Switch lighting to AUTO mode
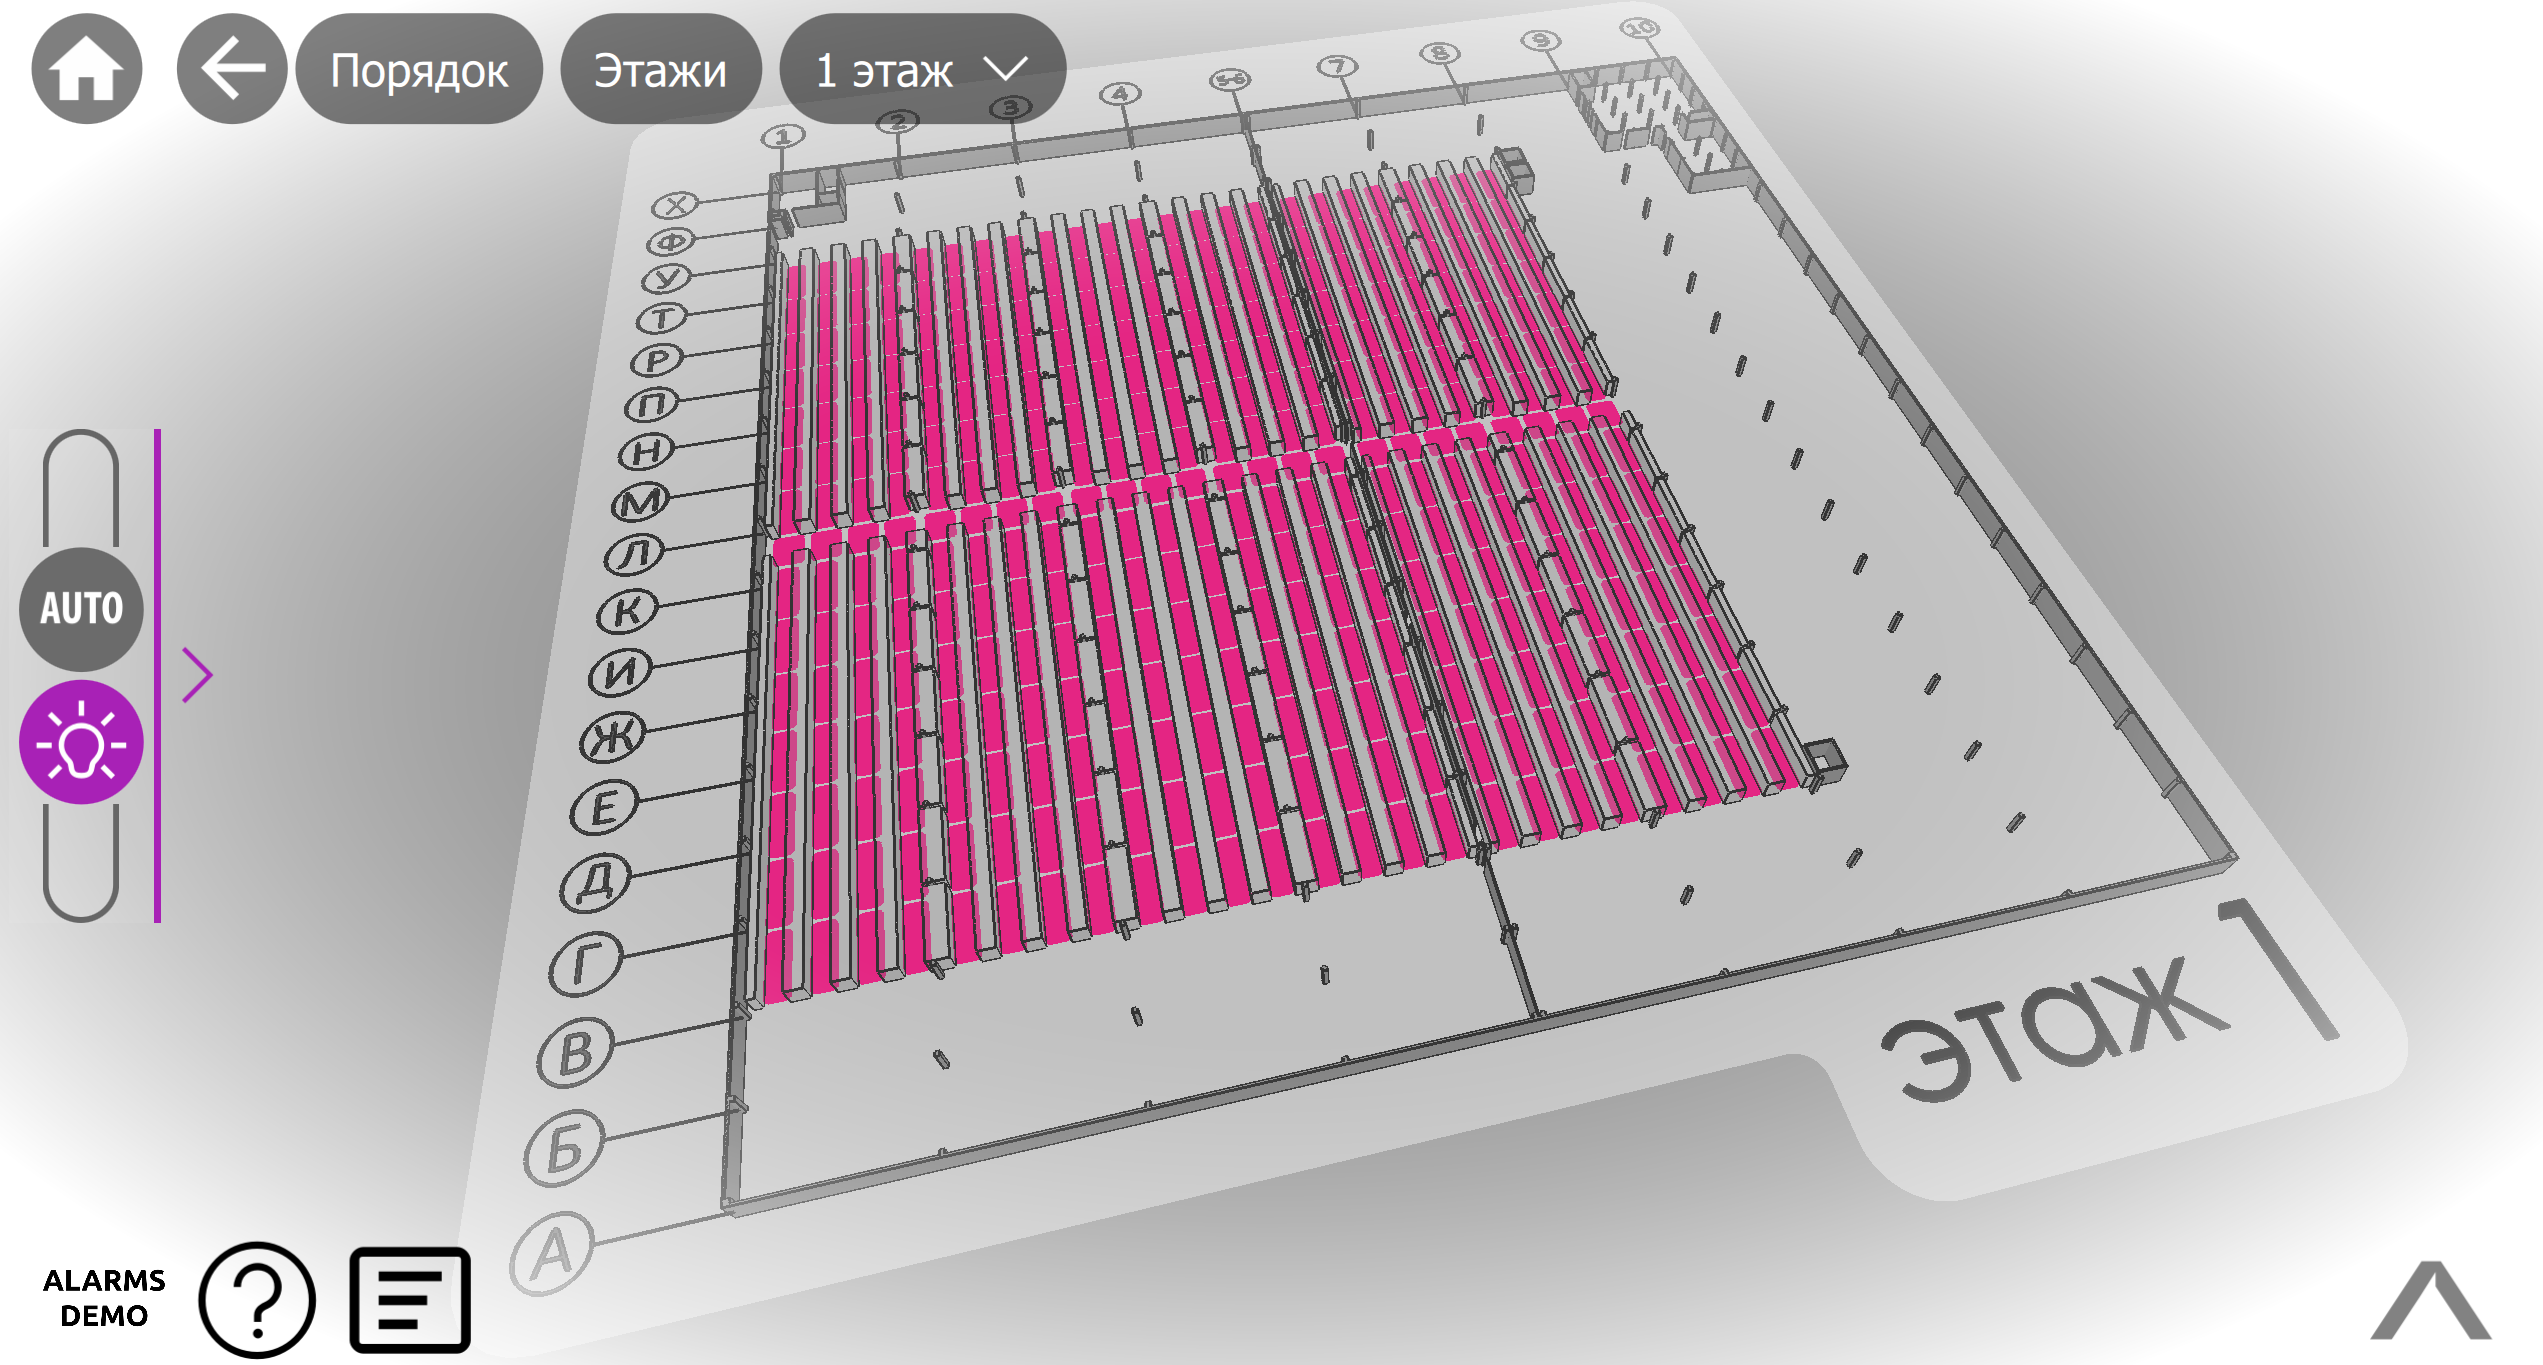 [81, 608]
